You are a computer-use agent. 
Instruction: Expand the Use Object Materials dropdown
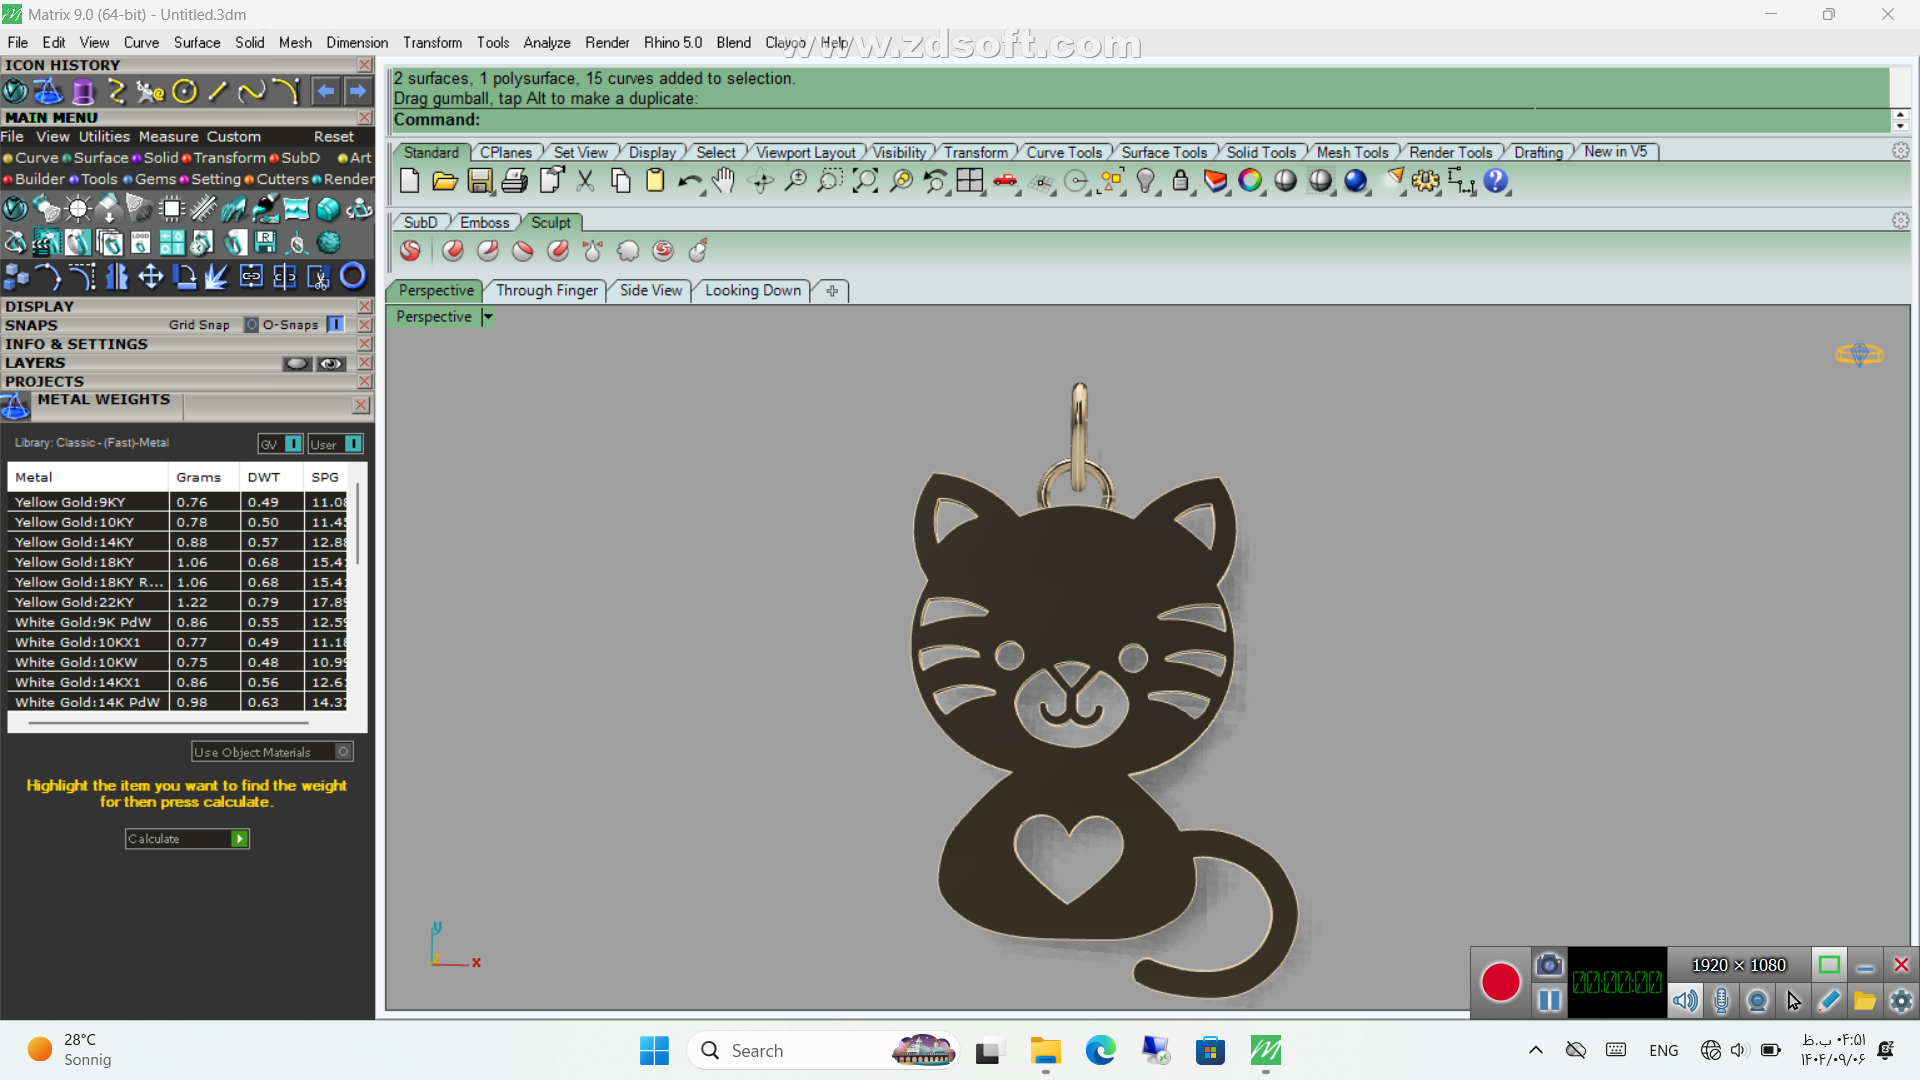[343, 752]
